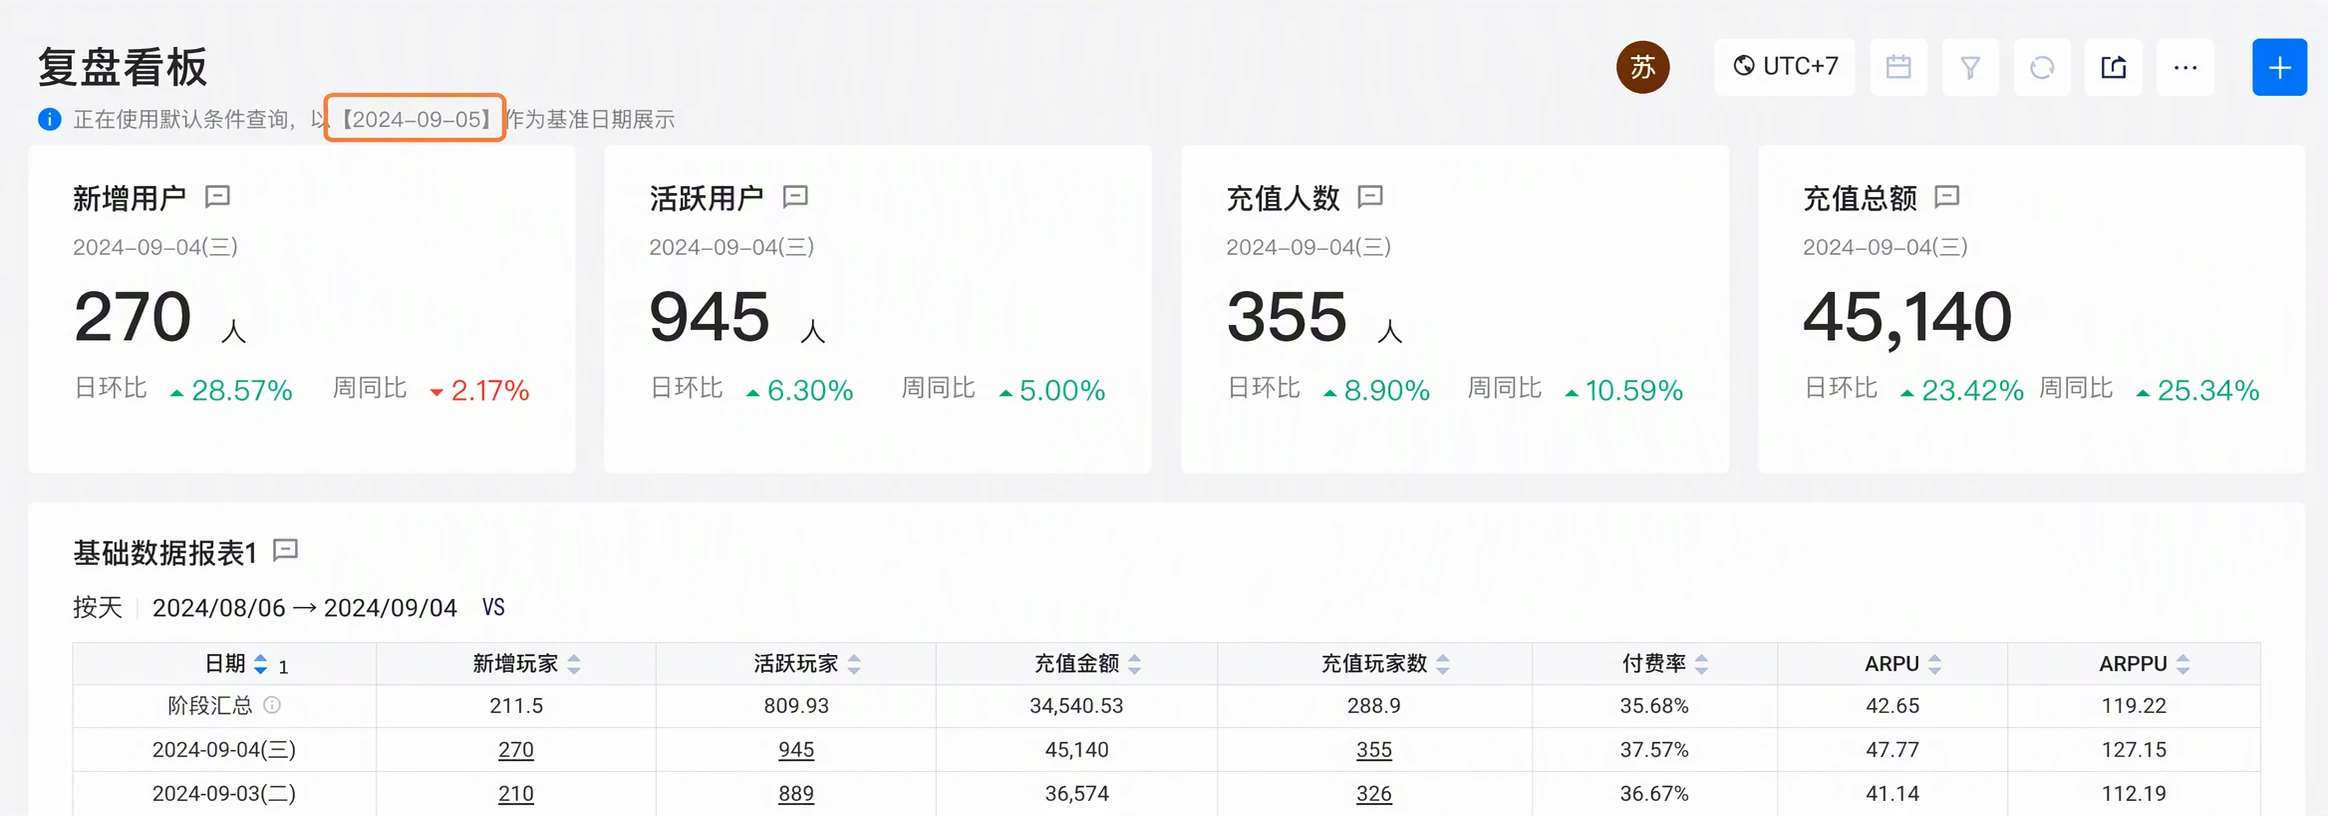2328x816 pixels.
Task: Click the info icon beside 阶段汇总
Action: tap(272, 705)
